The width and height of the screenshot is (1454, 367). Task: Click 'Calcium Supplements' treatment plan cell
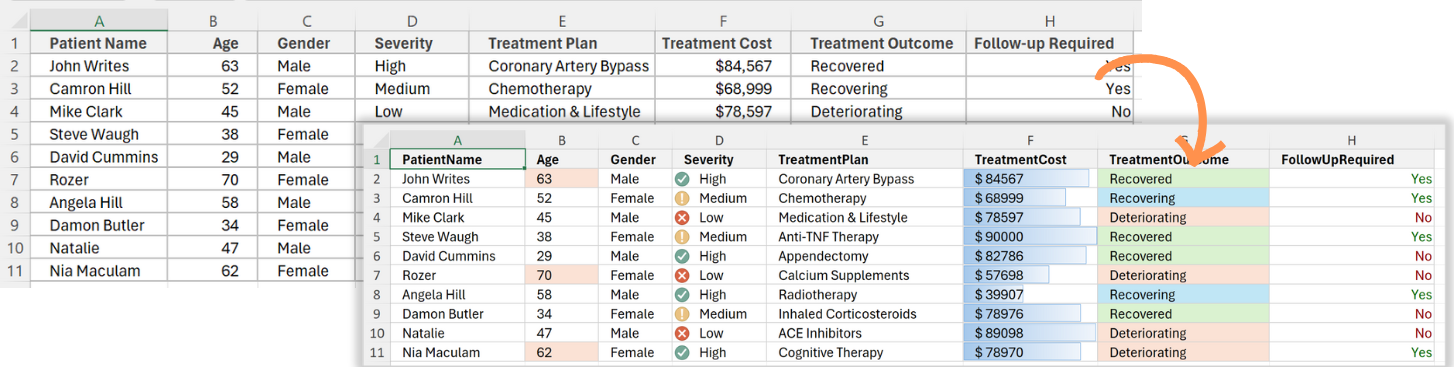(865, 275)
